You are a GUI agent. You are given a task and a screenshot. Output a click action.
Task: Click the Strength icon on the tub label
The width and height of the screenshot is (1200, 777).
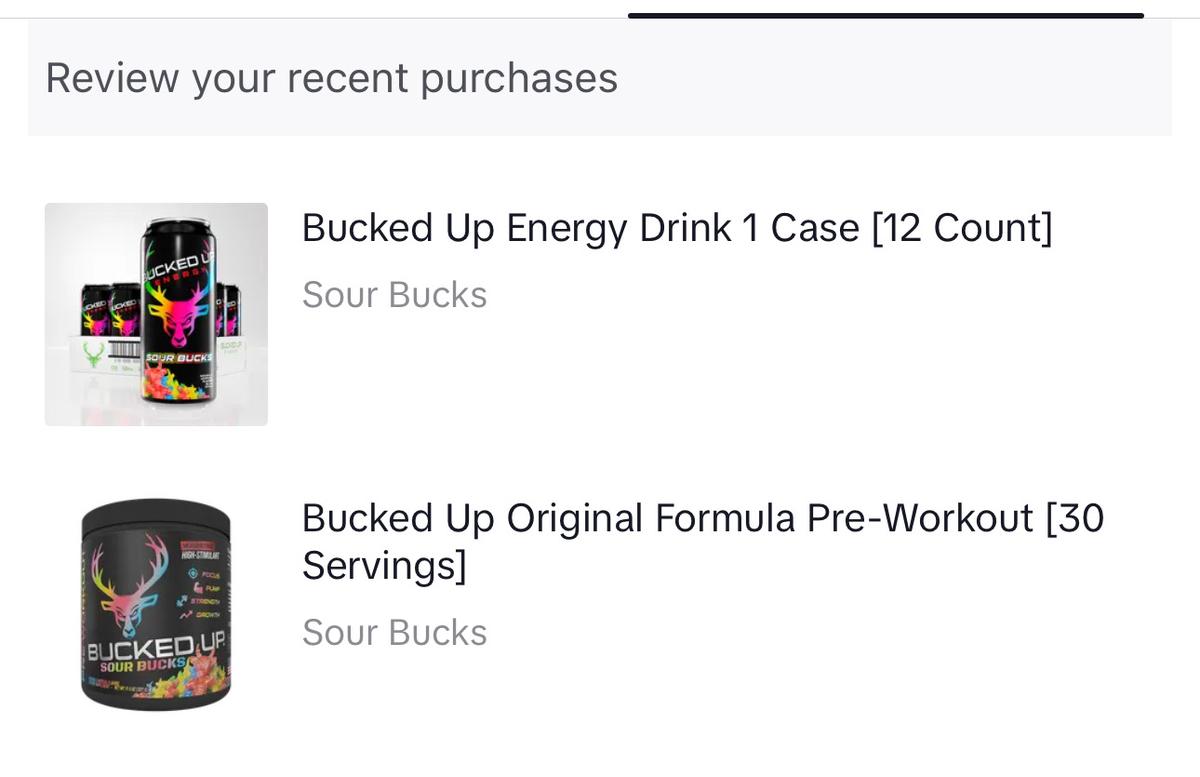183,601
